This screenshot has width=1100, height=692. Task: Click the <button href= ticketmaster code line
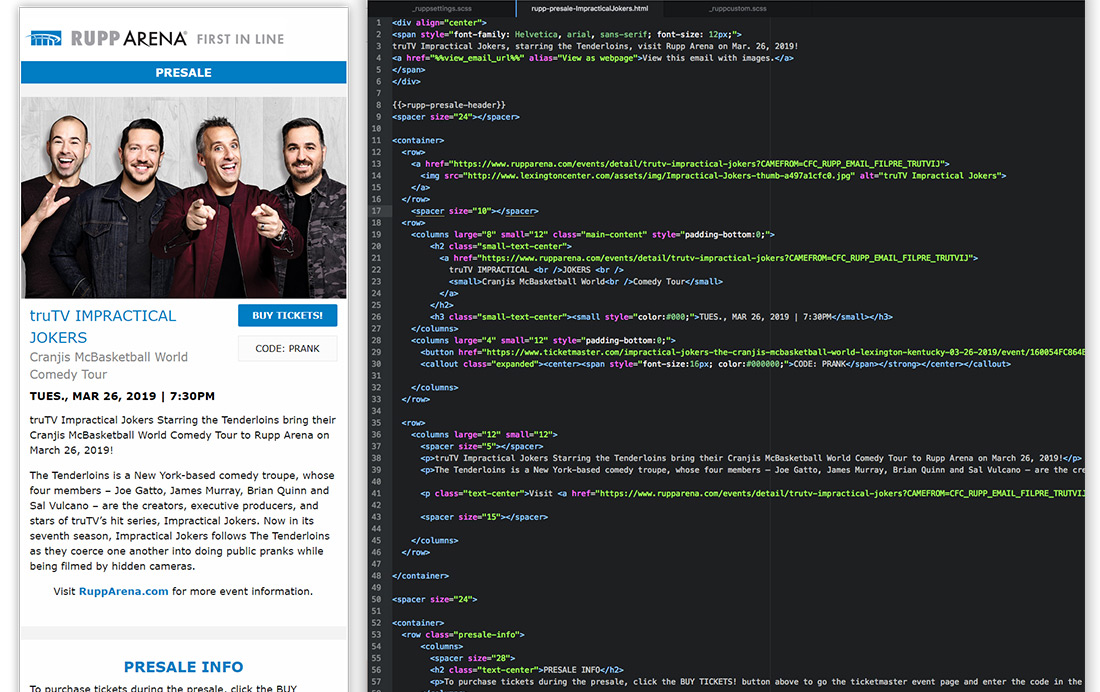(x=752, y=352)
